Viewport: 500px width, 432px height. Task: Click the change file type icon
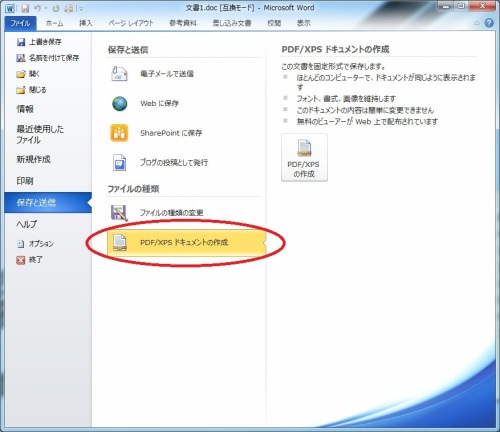point(119,213)
